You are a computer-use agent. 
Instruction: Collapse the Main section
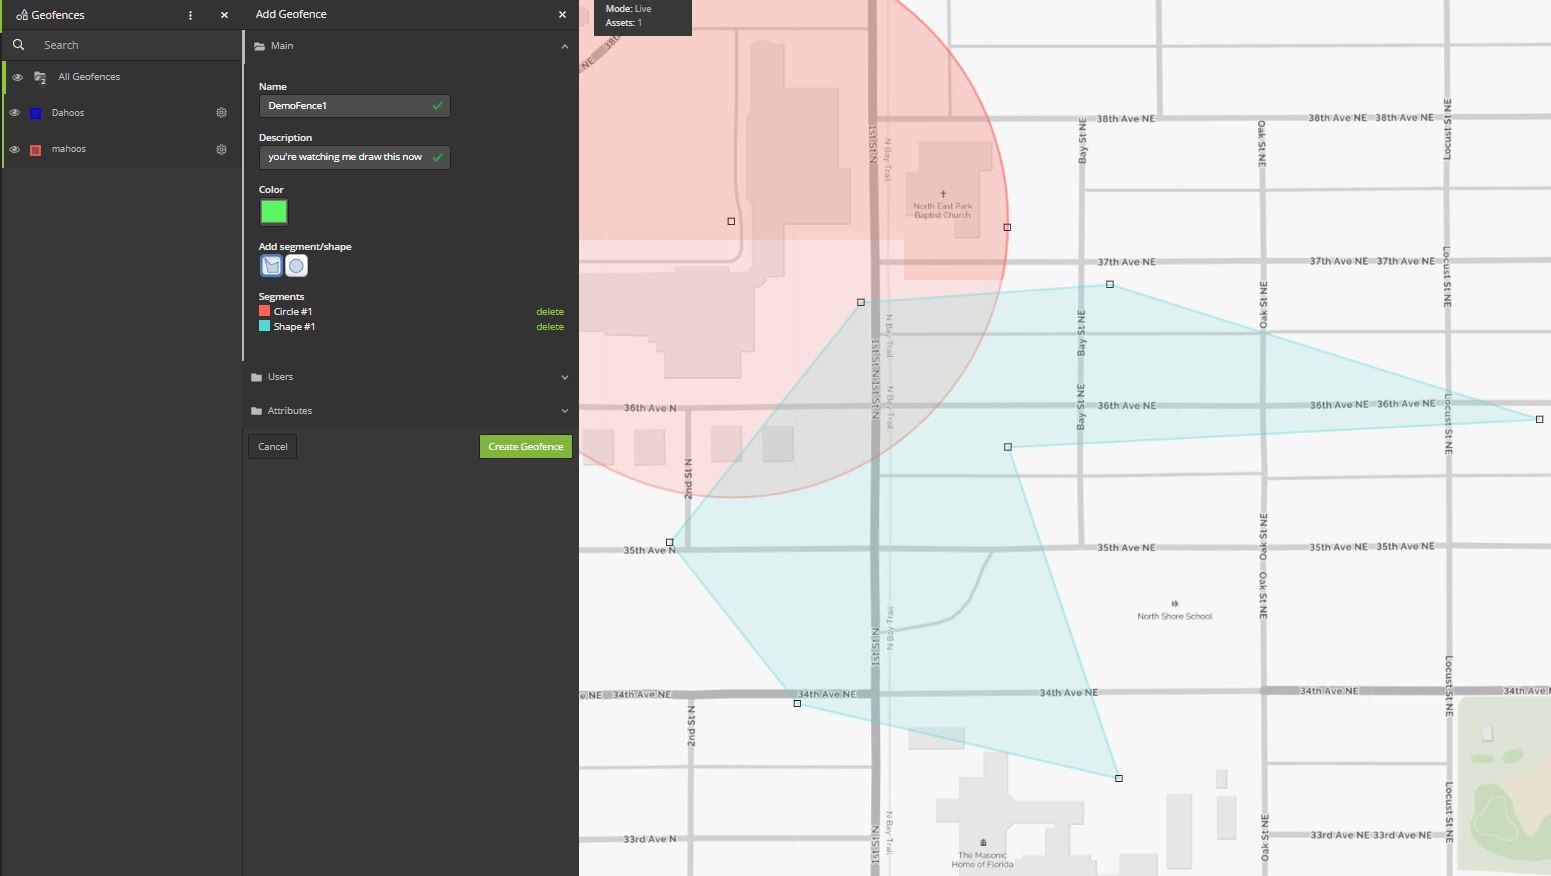565,45
